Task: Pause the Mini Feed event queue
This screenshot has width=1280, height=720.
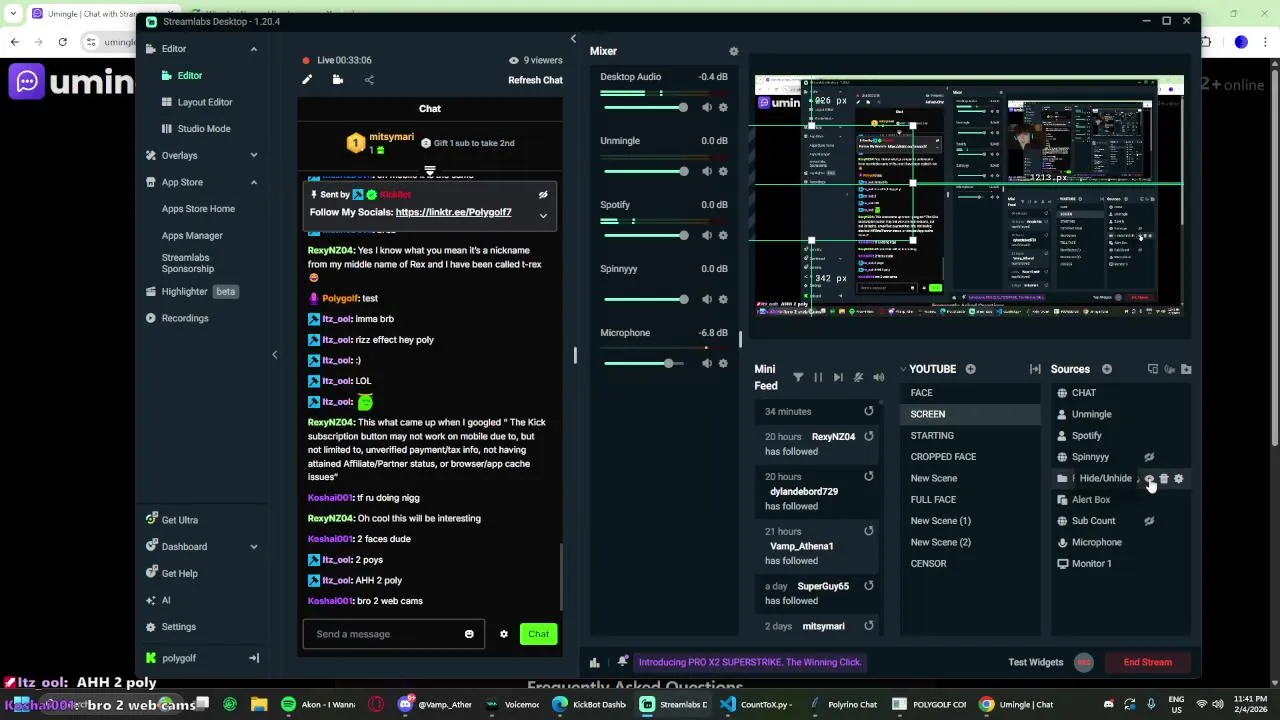Action: (x=818, y=377)
